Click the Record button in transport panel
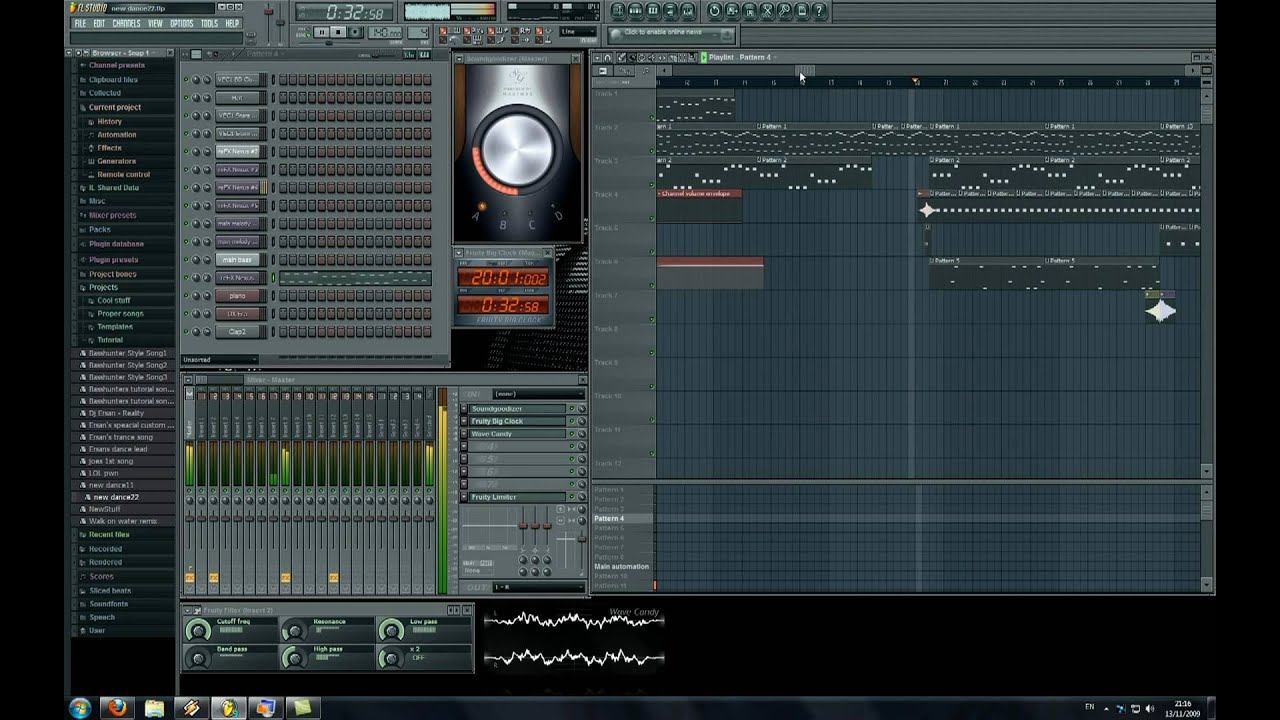The width and height of the screenshot is (1280, 720). (x=354, y=32)
